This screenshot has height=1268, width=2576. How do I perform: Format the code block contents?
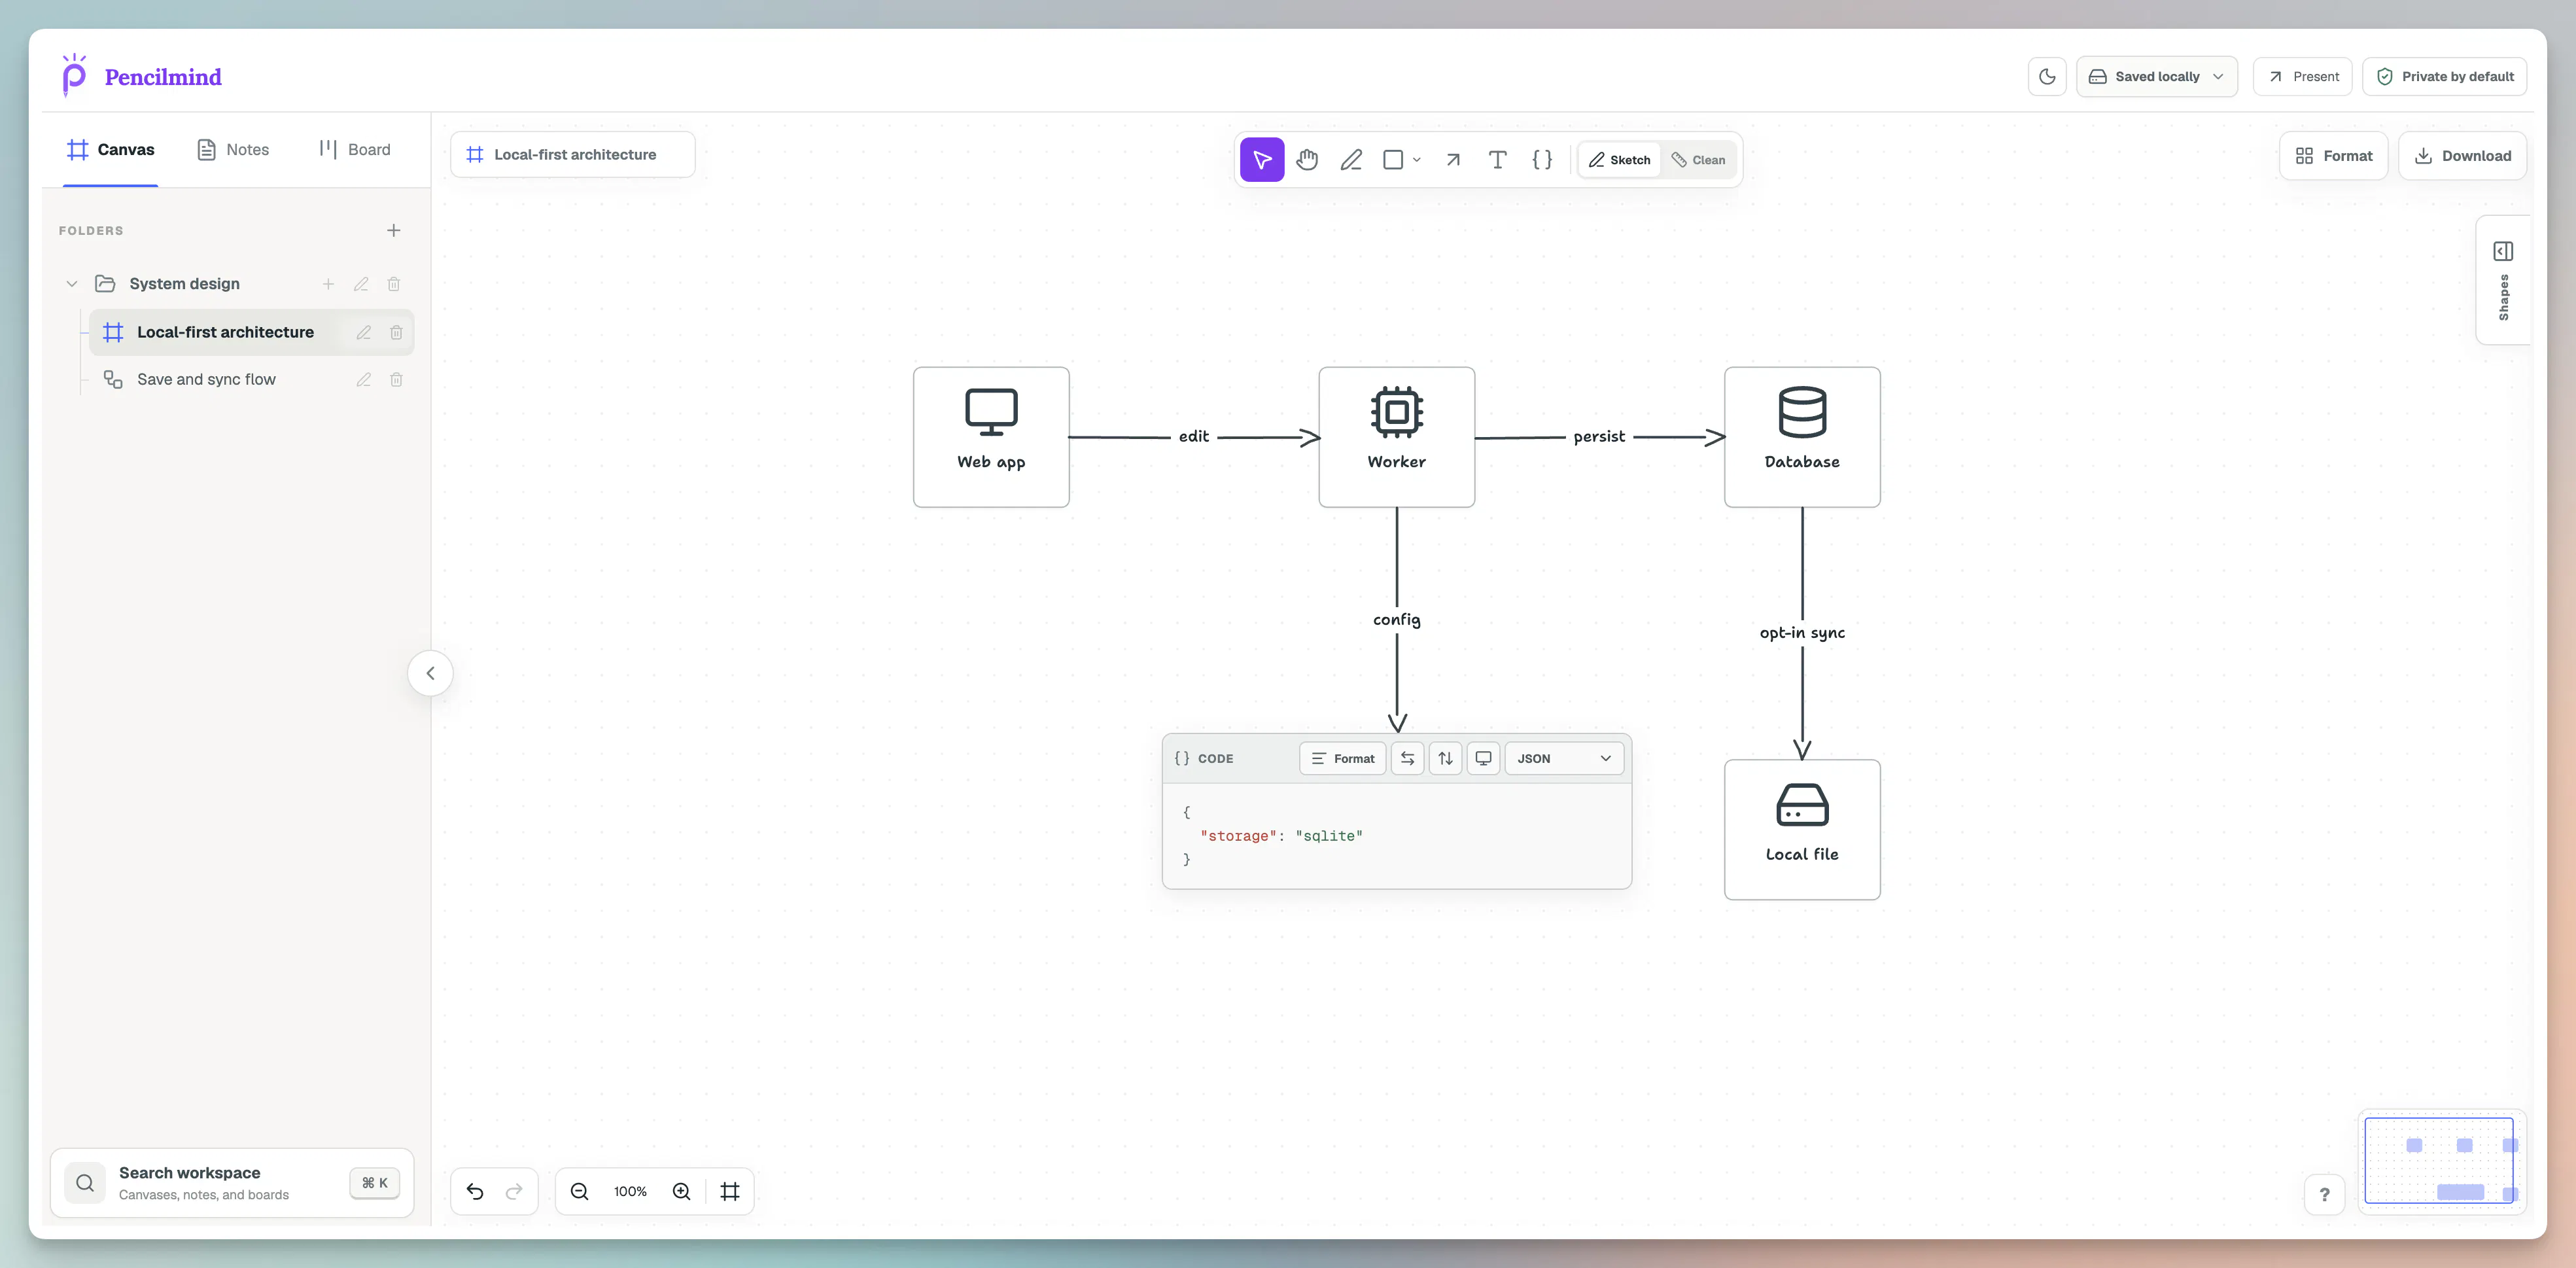[x=1343, y=759]
